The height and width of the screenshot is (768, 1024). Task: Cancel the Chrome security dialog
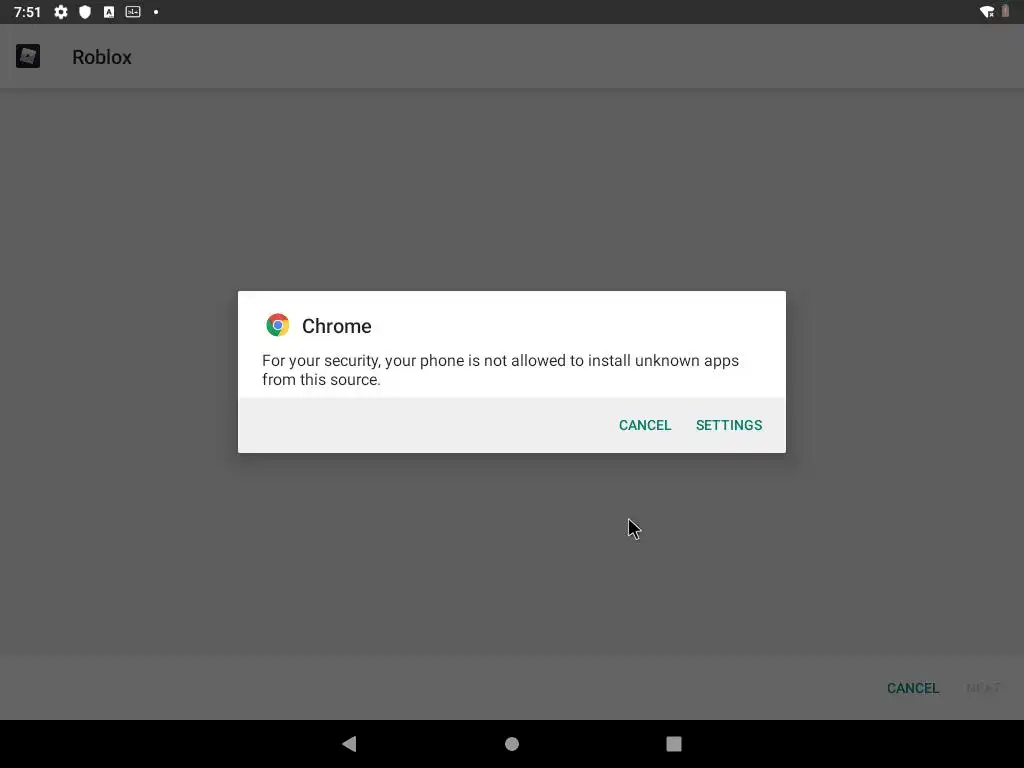pyautogui.click(x=645, y=425)
